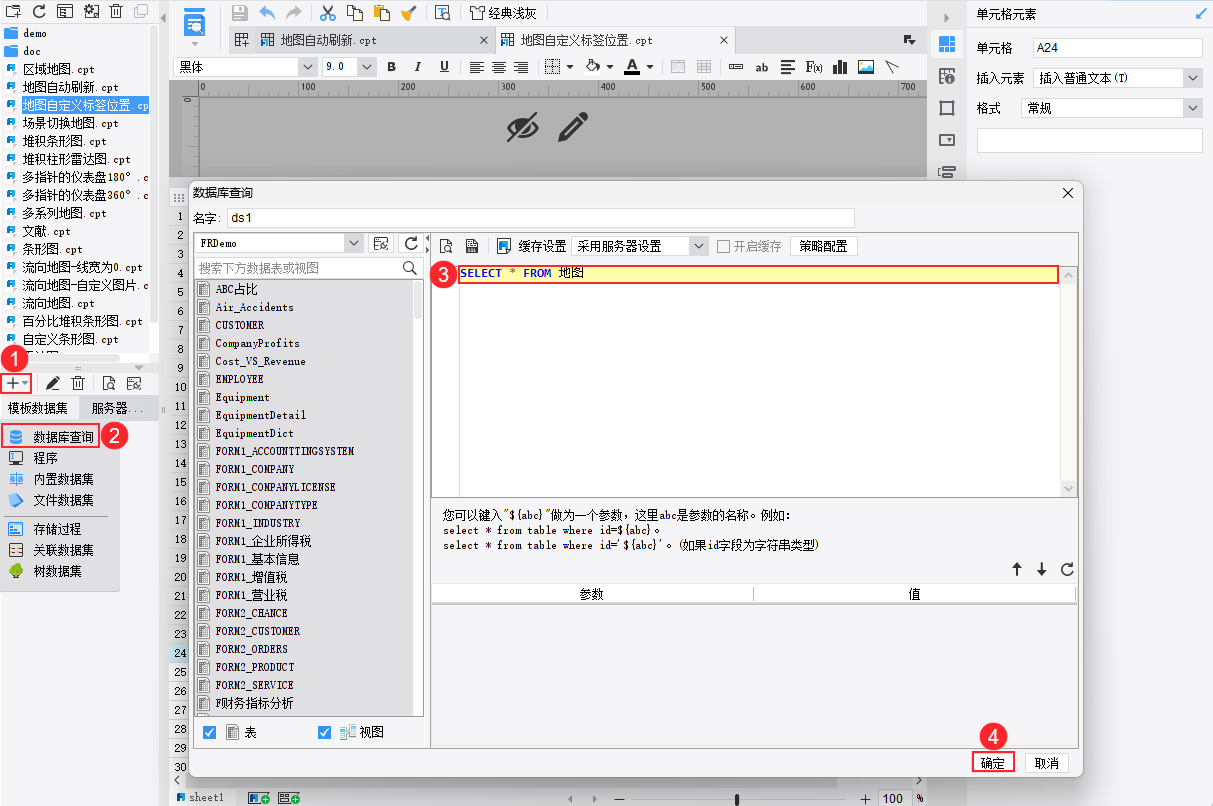This screenshot has height=806, width=1213.
Task: Choose 内置数据集 from the menu
Action: point(63,479)
